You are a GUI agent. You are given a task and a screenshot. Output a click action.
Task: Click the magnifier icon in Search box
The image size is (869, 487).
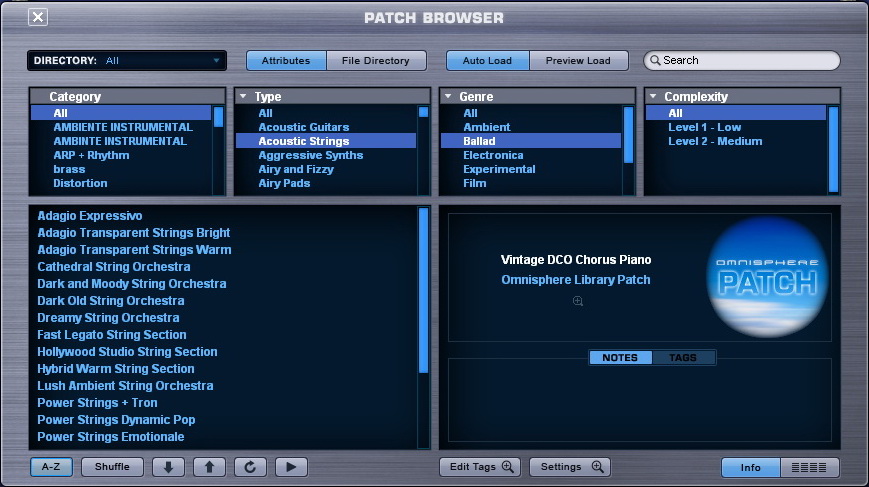tap(655, 60)
